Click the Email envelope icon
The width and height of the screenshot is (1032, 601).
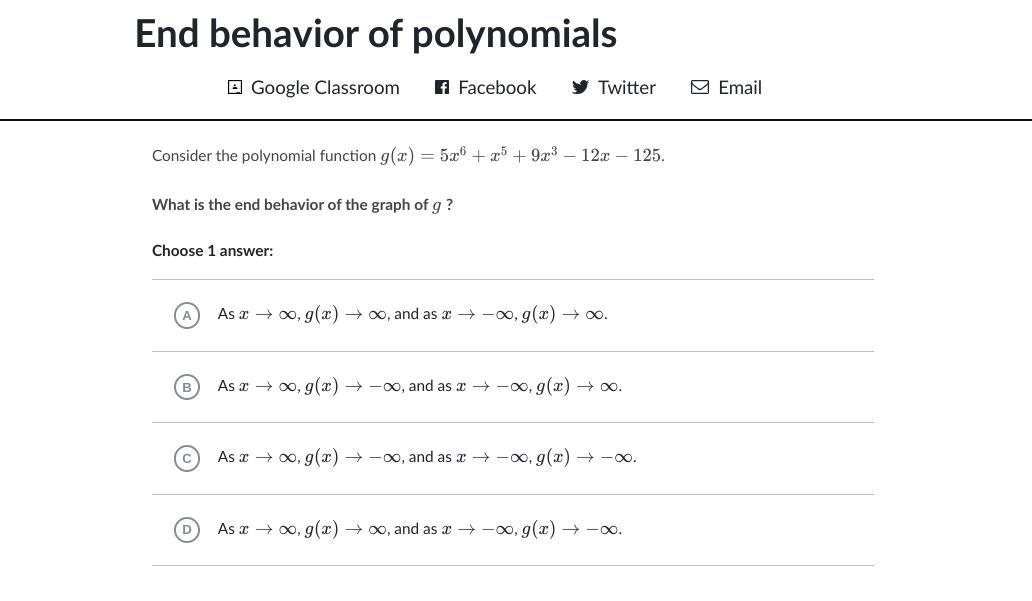pyautogui.click(x=700, y=88)
